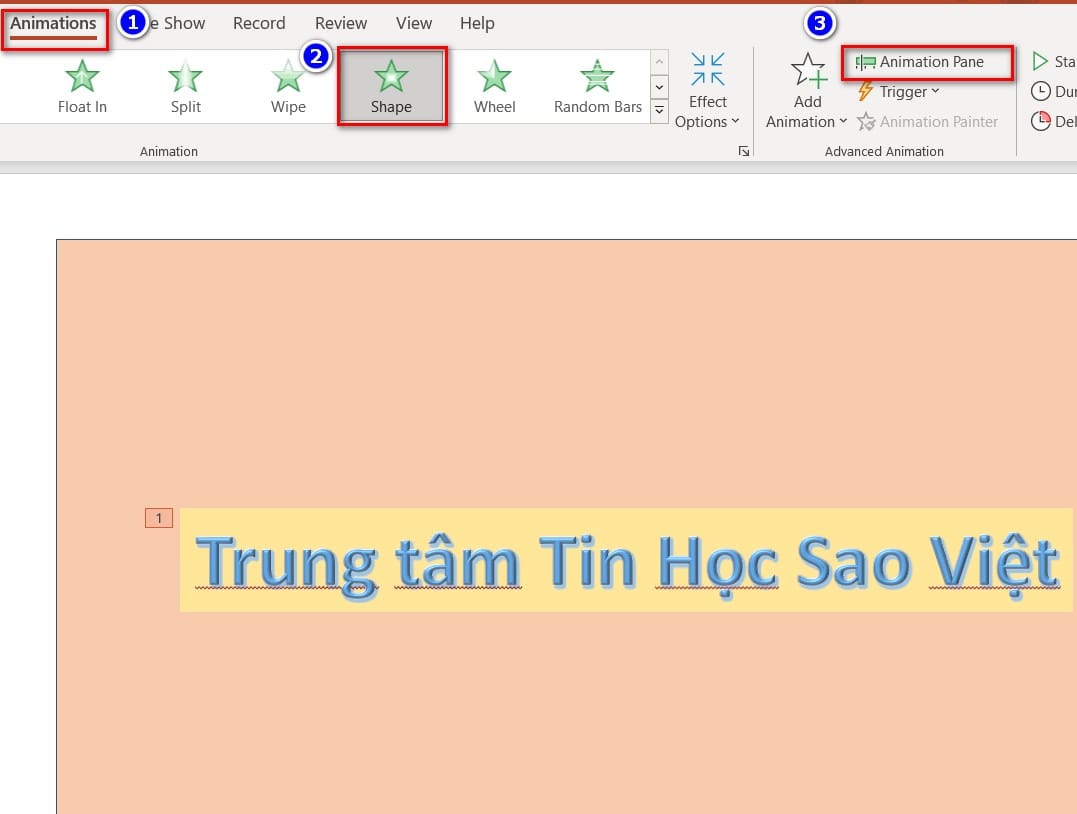Select the animation number 1 badge
1077x814 pixels.
coord(158,517)
